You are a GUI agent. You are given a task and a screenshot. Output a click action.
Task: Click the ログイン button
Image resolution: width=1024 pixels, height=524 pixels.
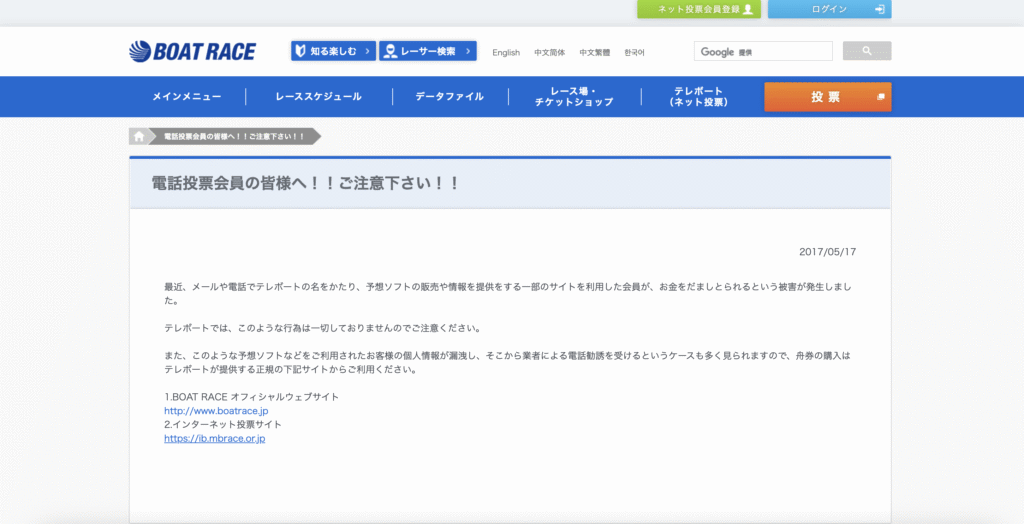(x=829, y=9)
